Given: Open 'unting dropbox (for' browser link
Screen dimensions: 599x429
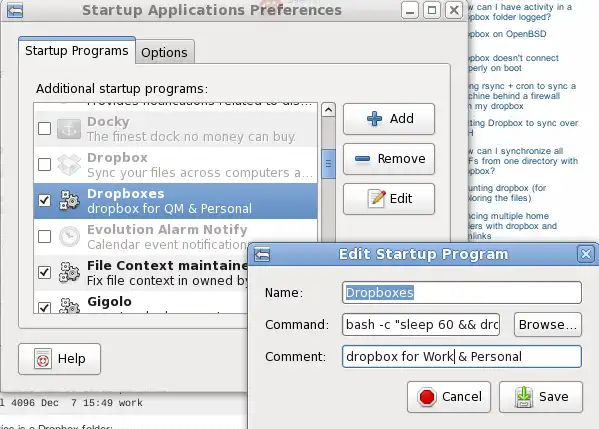Looking at the screenshot, I should coord(507,193).
